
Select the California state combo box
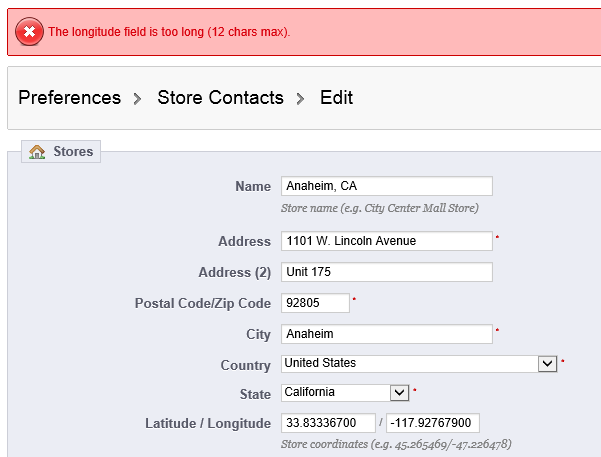[345, 393]
